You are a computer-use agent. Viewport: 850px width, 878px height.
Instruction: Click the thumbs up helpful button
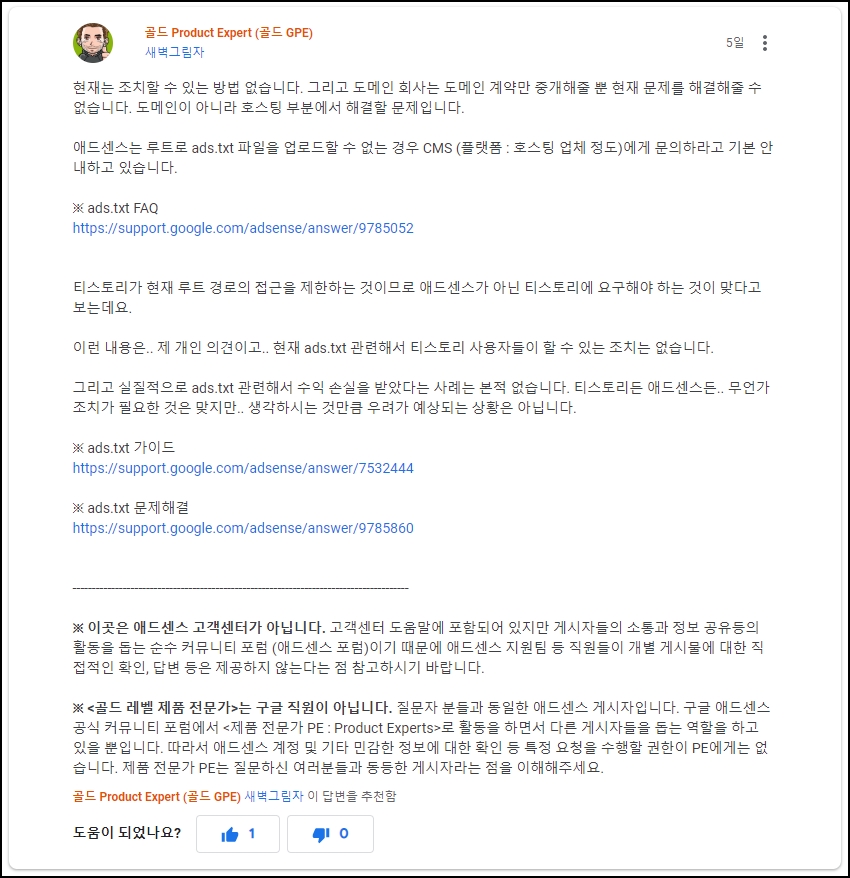click(x=238, y=834)
